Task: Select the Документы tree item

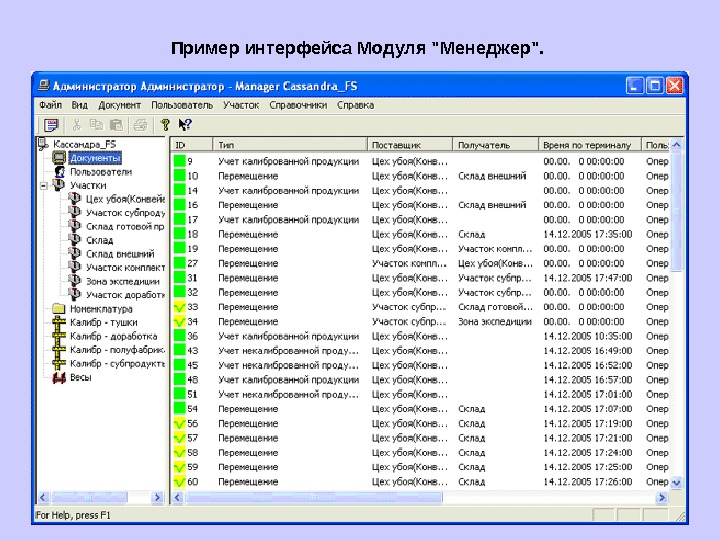Action: (95, 158)
